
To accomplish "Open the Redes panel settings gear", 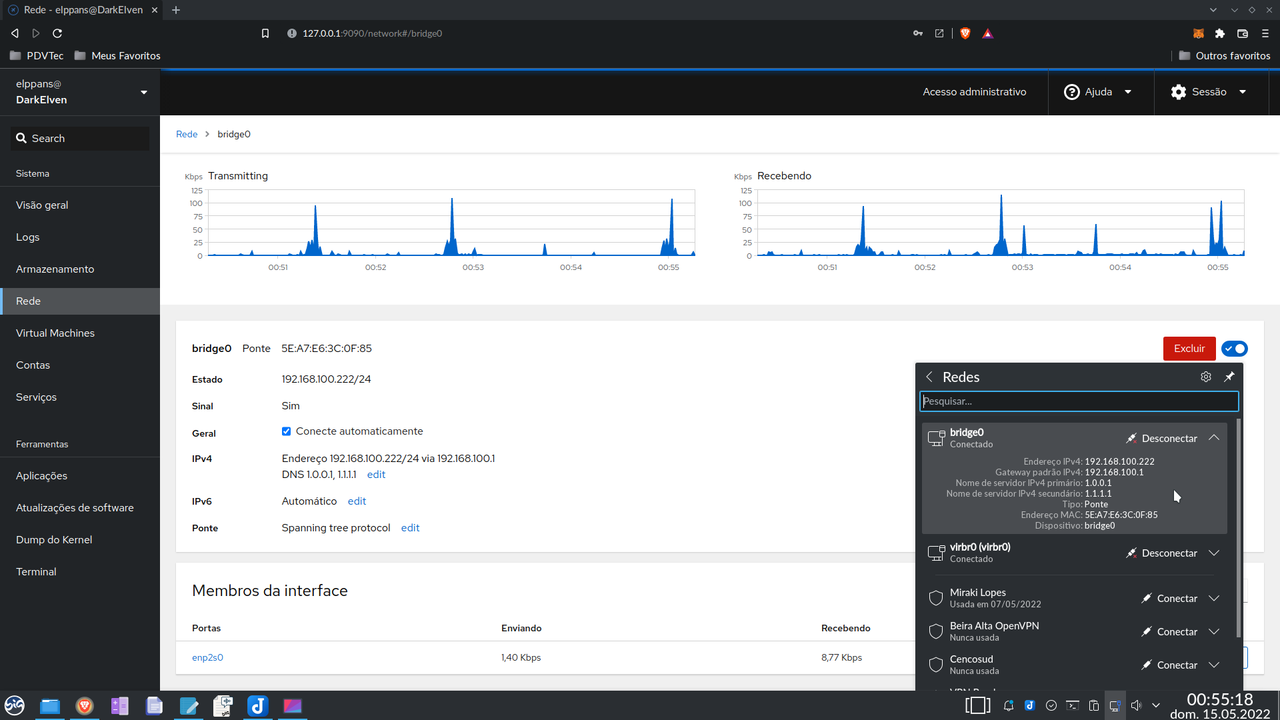I will (x=1205, y=377).
